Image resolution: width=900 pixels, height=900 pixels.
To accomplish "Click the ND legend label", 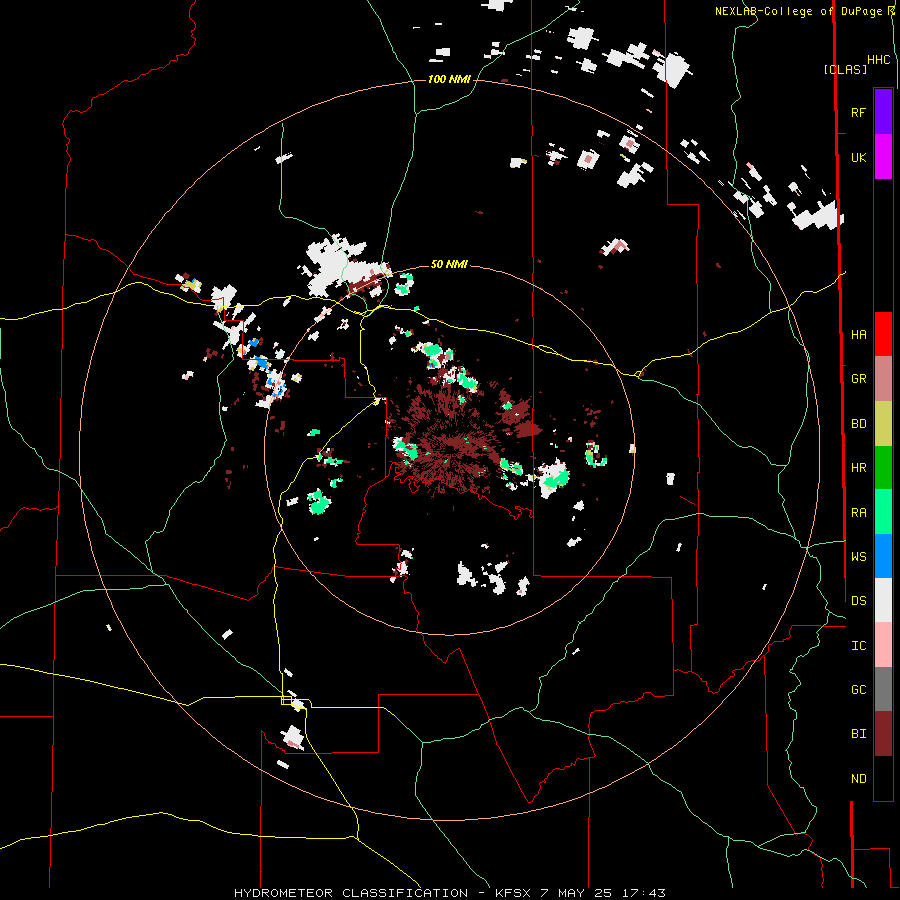I will coord(858,778).
